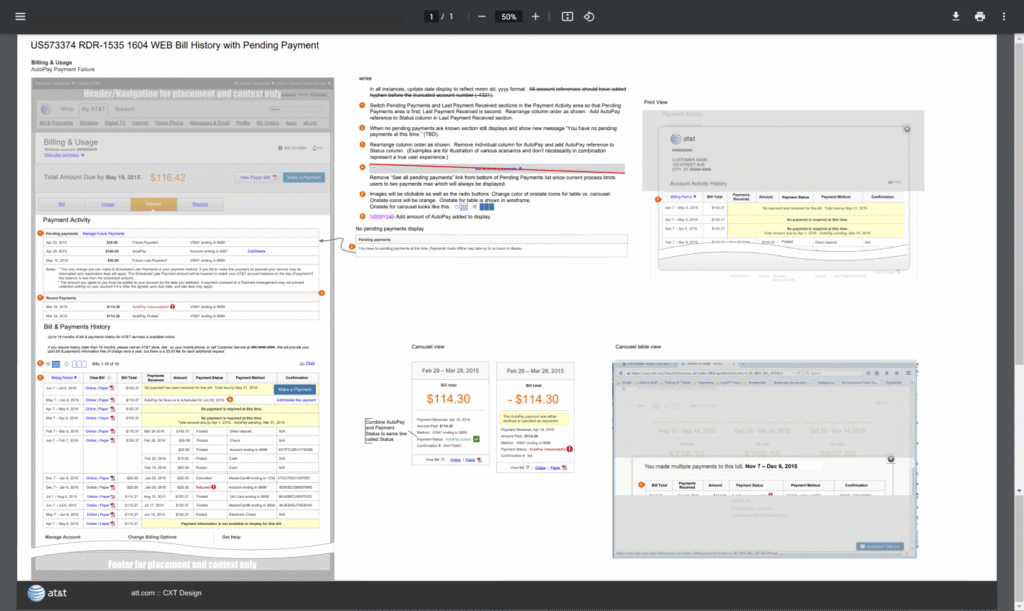The height and width of the screenshot is (611, 1024).
Task: Click the 'Bill & Payments History' heading
Action: tap(77, 326)
